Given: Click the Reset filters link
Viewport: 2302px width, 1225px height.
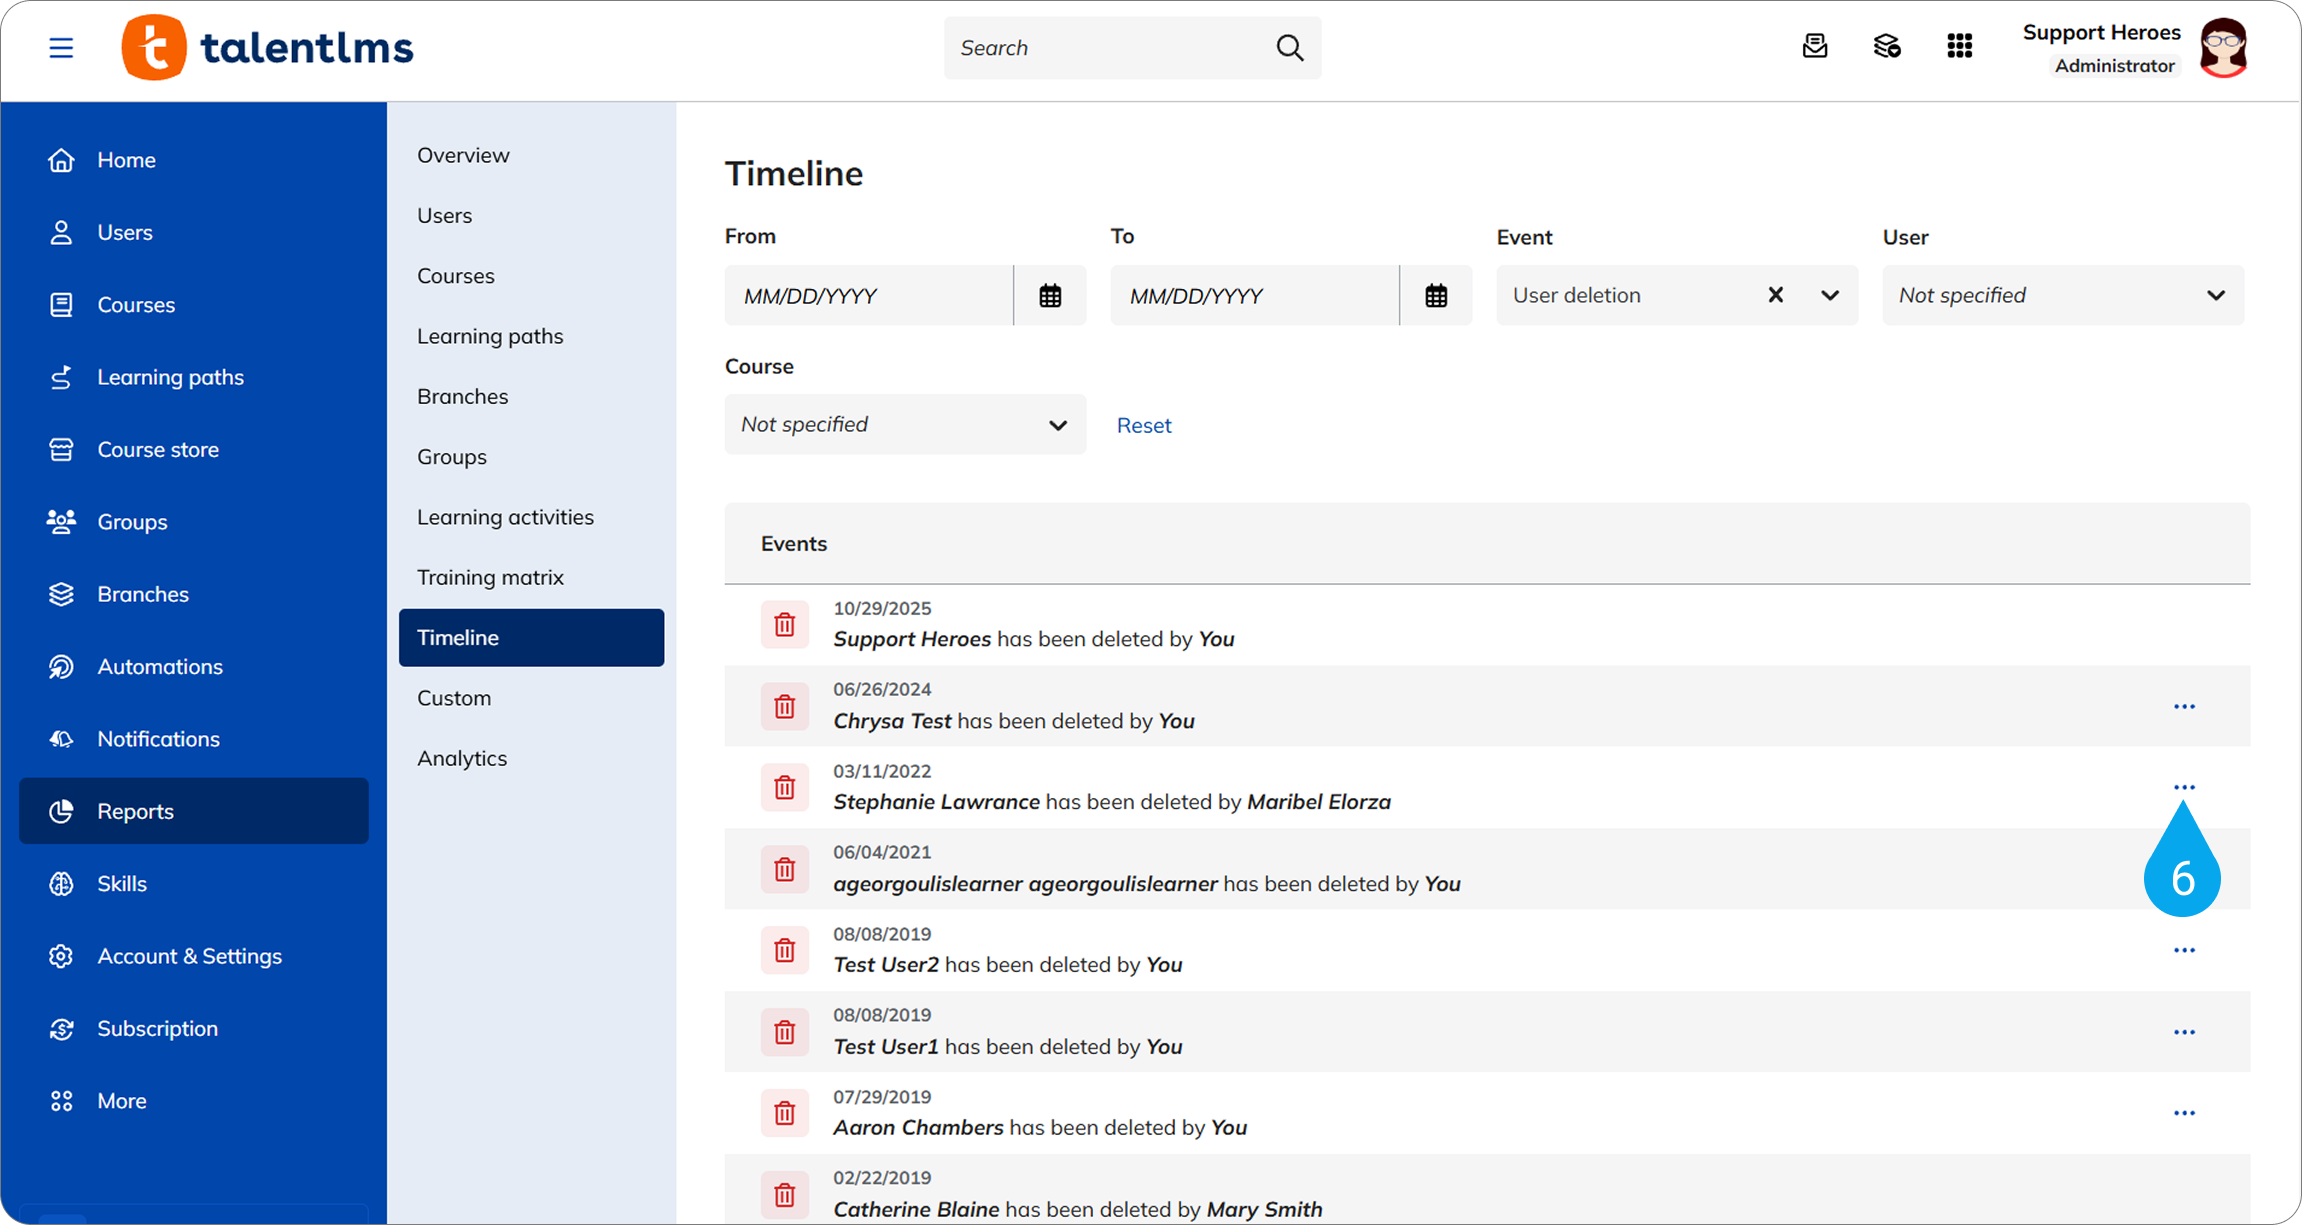Looking at the screenshot, I should (x=1144, y=425).
